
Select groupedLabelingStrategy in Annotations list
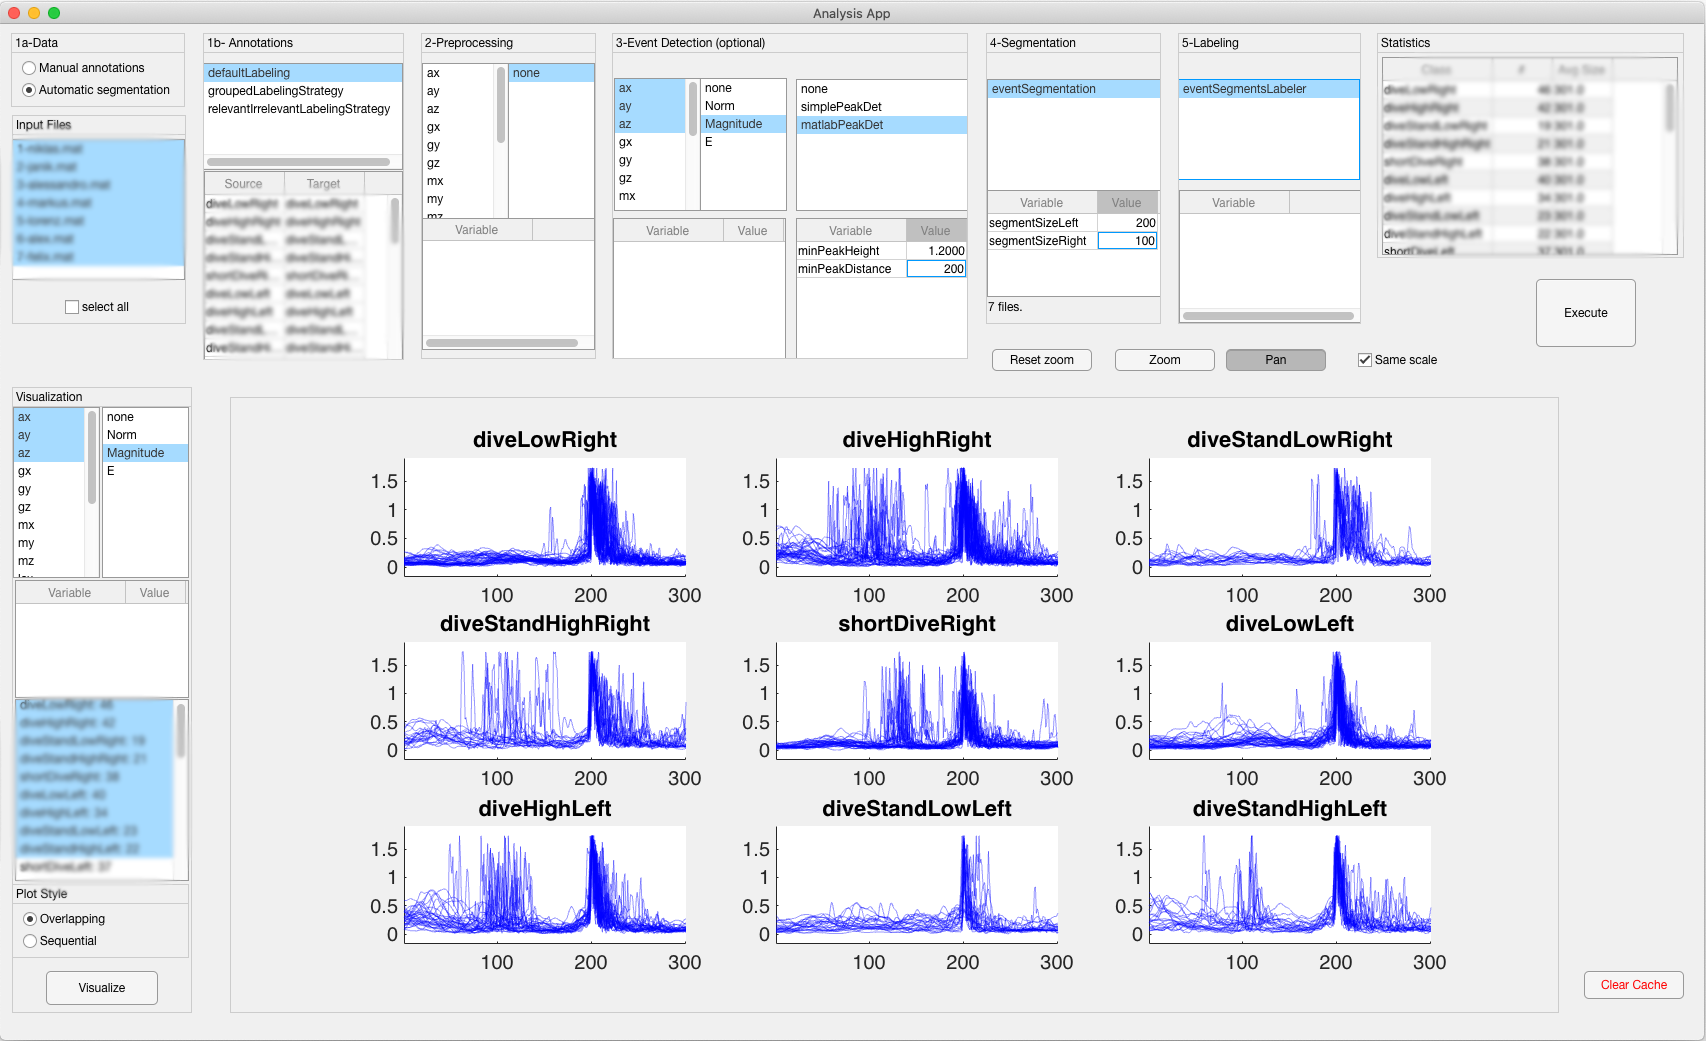303,91
